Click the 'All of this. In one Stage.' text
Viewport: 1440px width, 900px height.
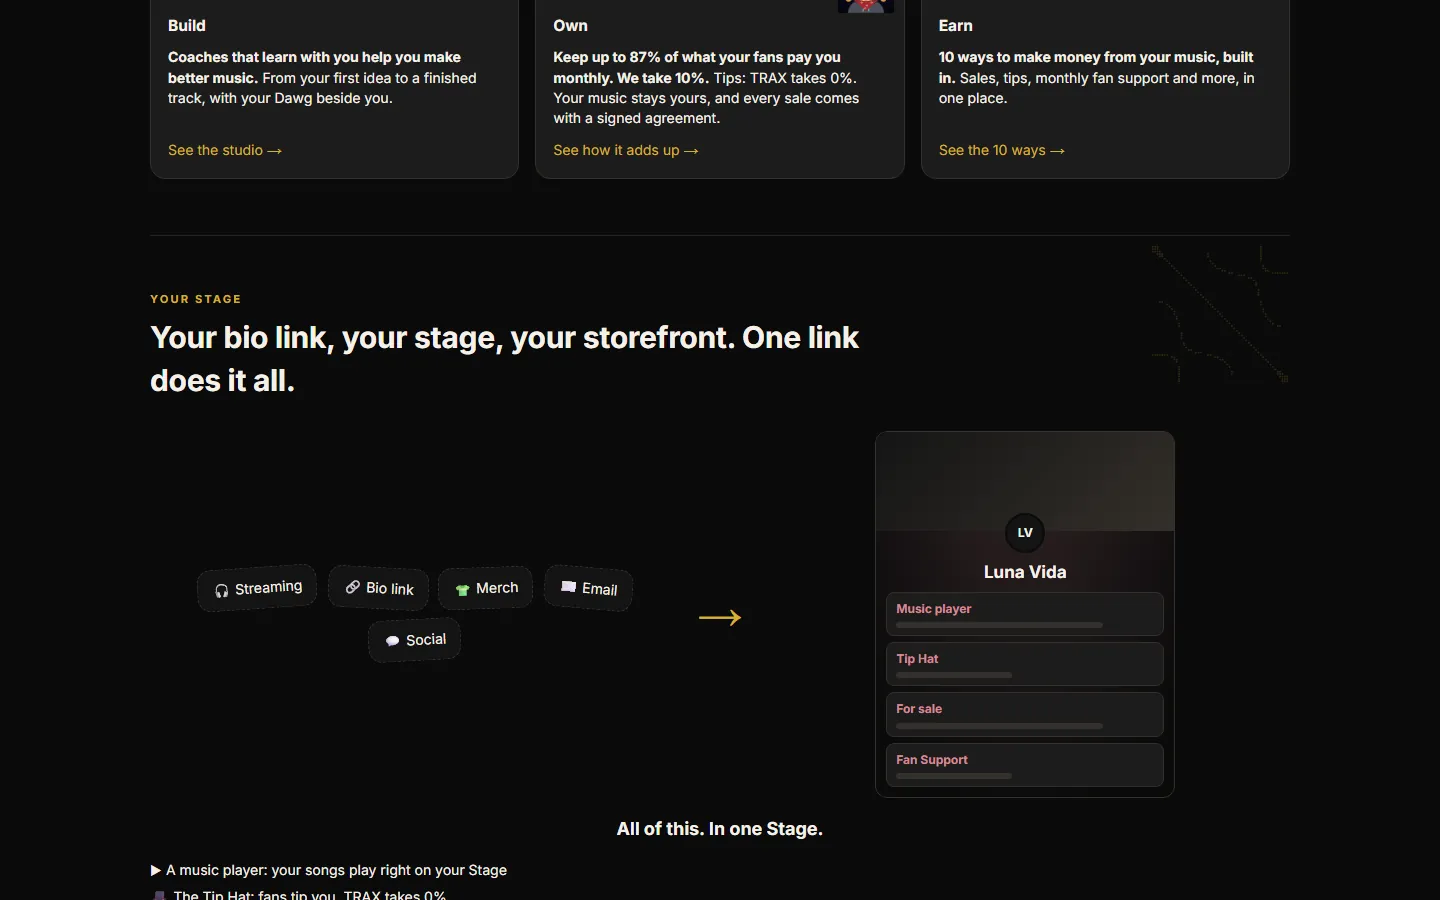pyautogui.click(x=720, y=829)
